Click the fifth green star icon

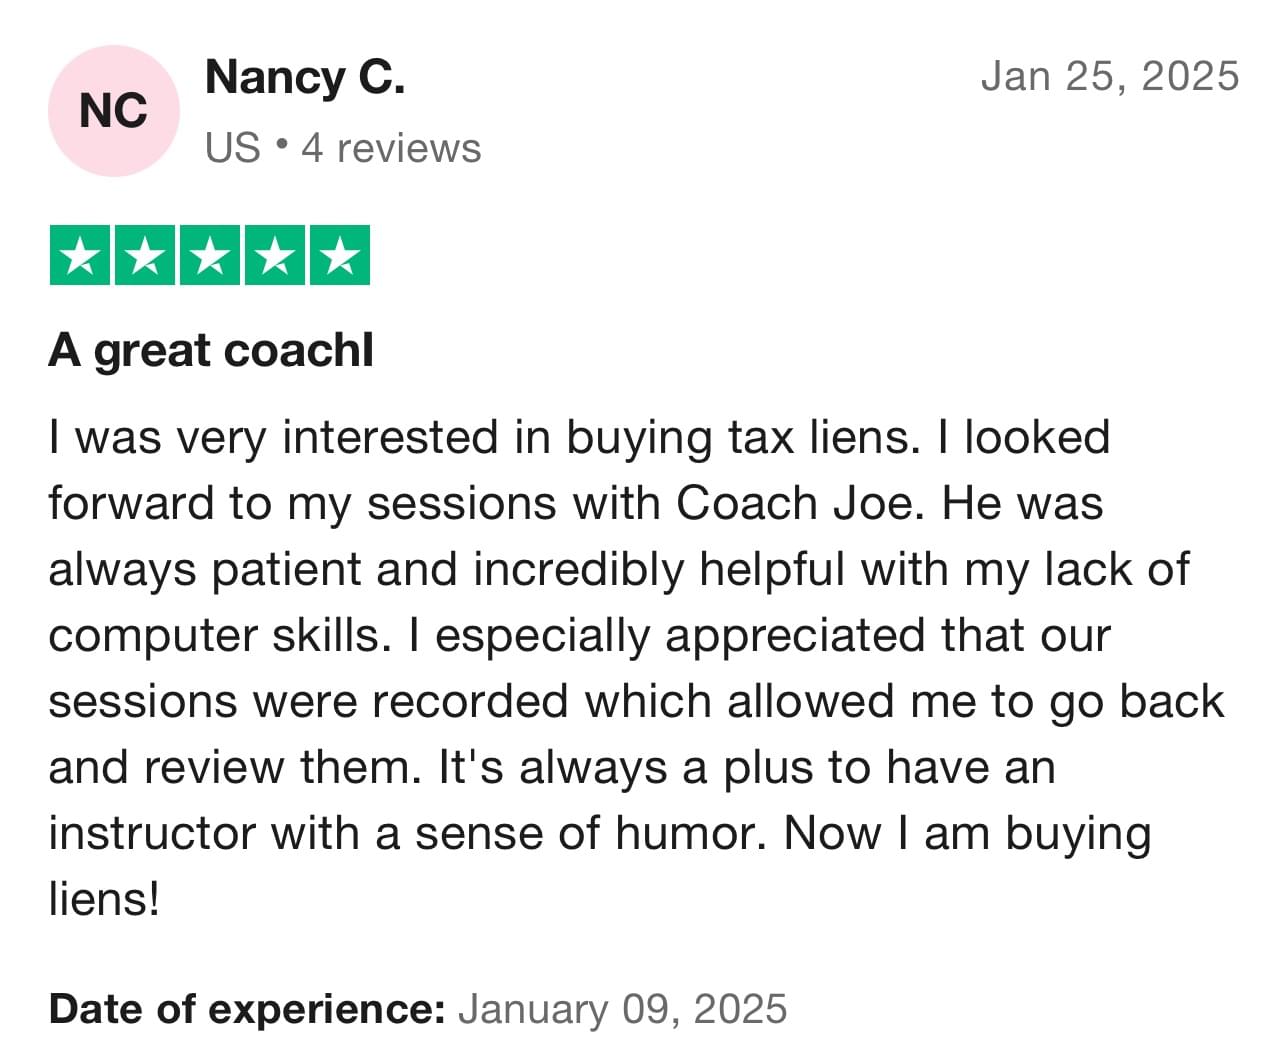click(340, 256)
